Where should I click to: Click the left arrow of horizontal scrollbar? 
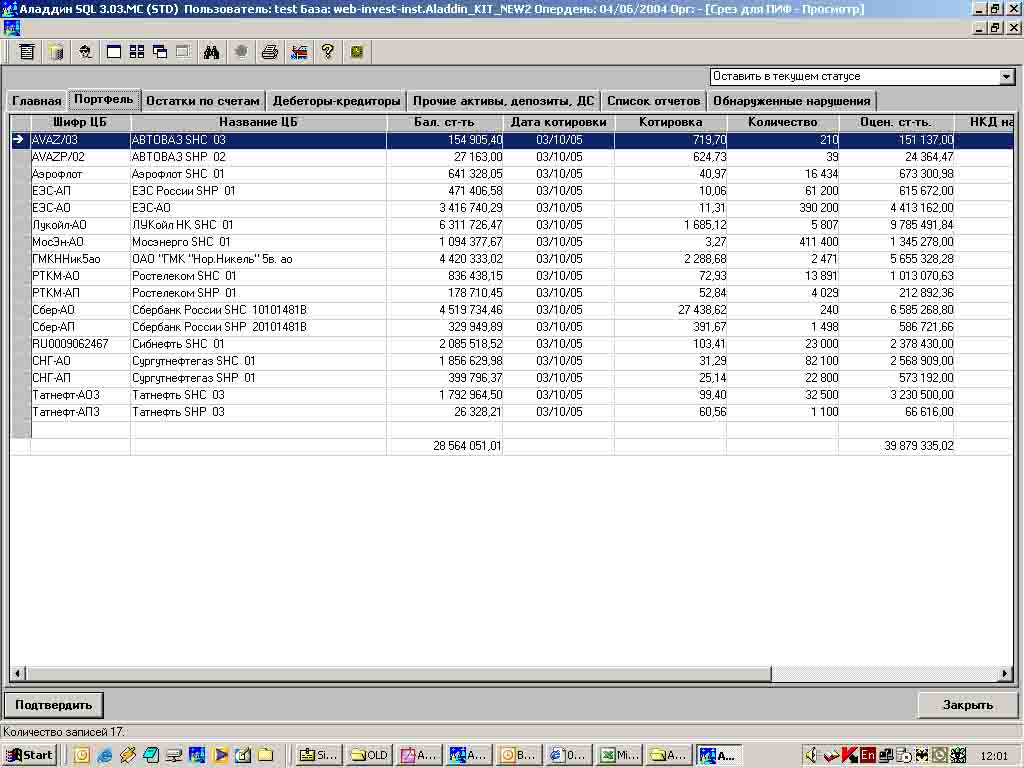point(18,673)
